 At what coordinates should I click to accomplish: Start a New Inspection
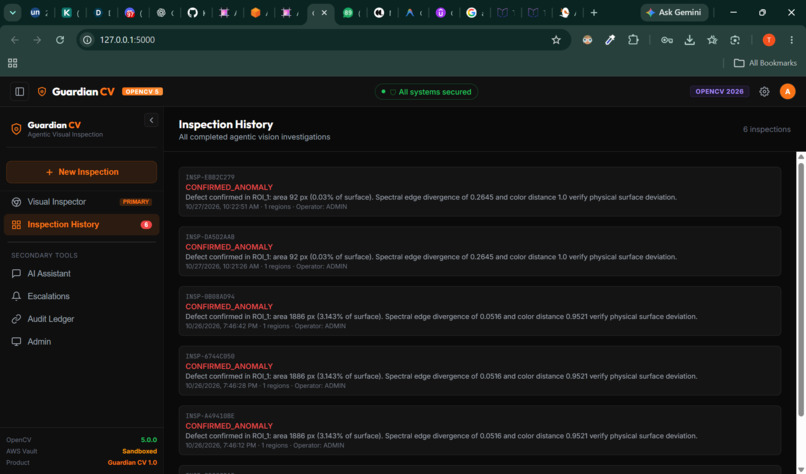click(x=81, y=172)
